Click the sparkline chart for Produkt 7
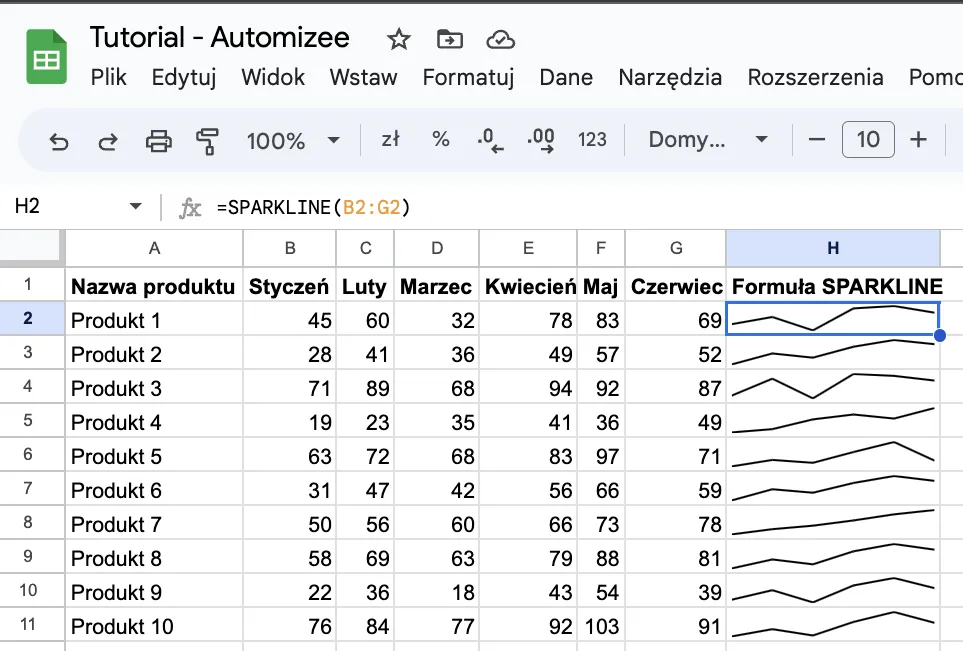963x651 pixels. (833, 523)
